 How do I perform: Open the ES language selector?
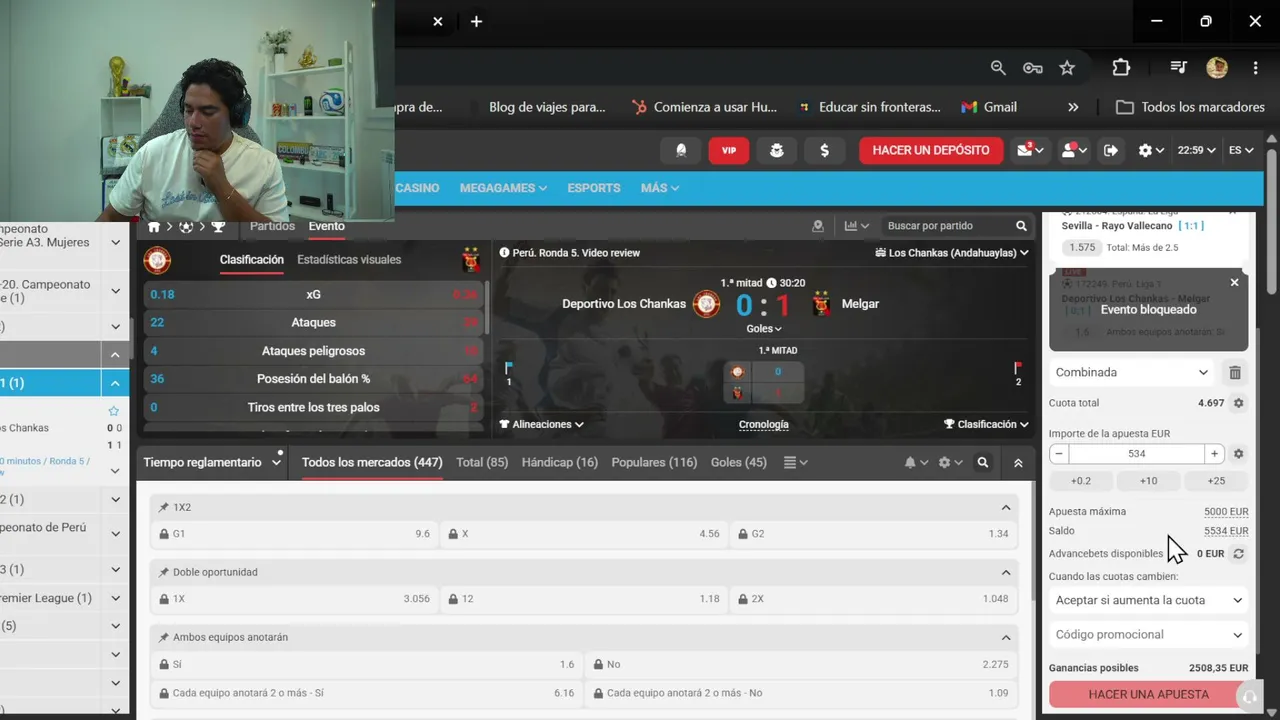coord(1241,150)
